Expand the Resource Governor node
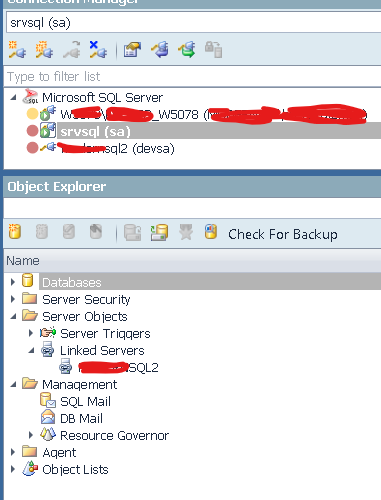 [x=31, y=435]
